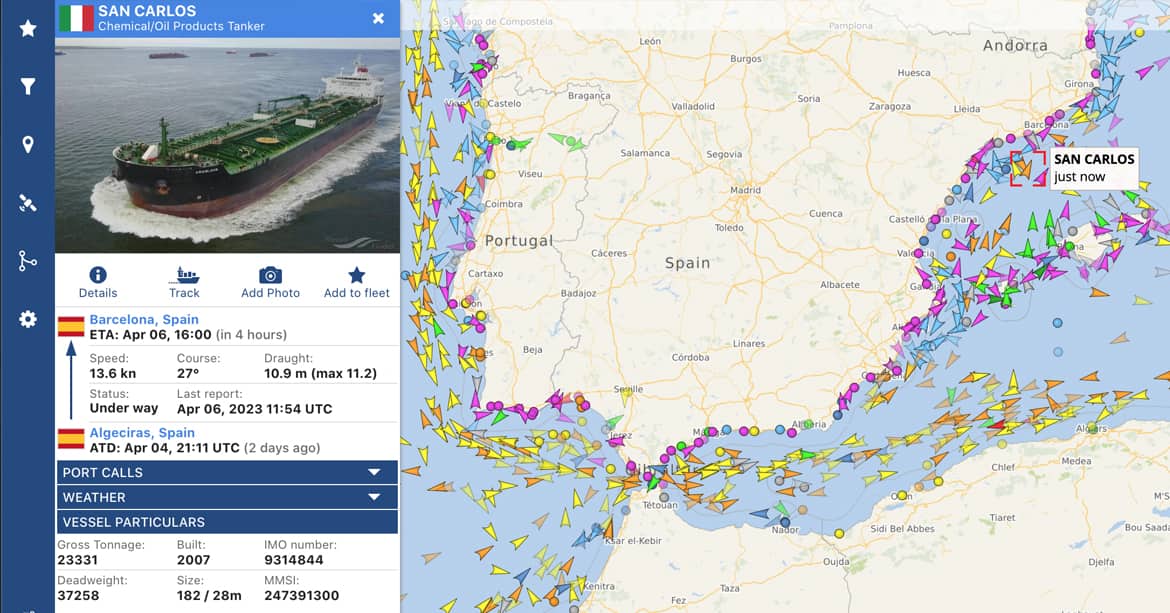
Task: Close the SAN CARLOS vessel panel
Action: (x=378, y=18)
